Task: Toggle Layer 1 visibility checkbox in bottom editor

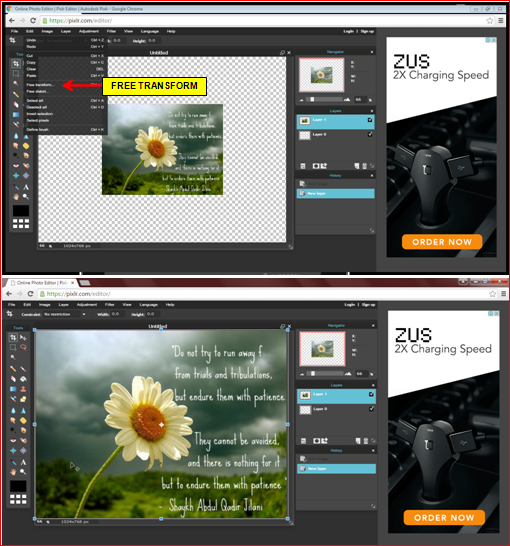Action: click(371, 394)
